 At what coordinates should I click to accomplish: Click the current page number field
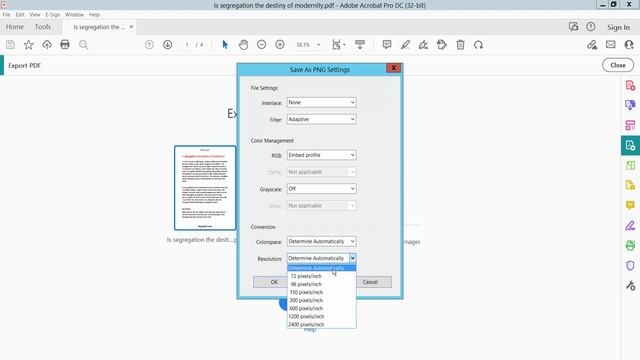[x=187, y=45]
